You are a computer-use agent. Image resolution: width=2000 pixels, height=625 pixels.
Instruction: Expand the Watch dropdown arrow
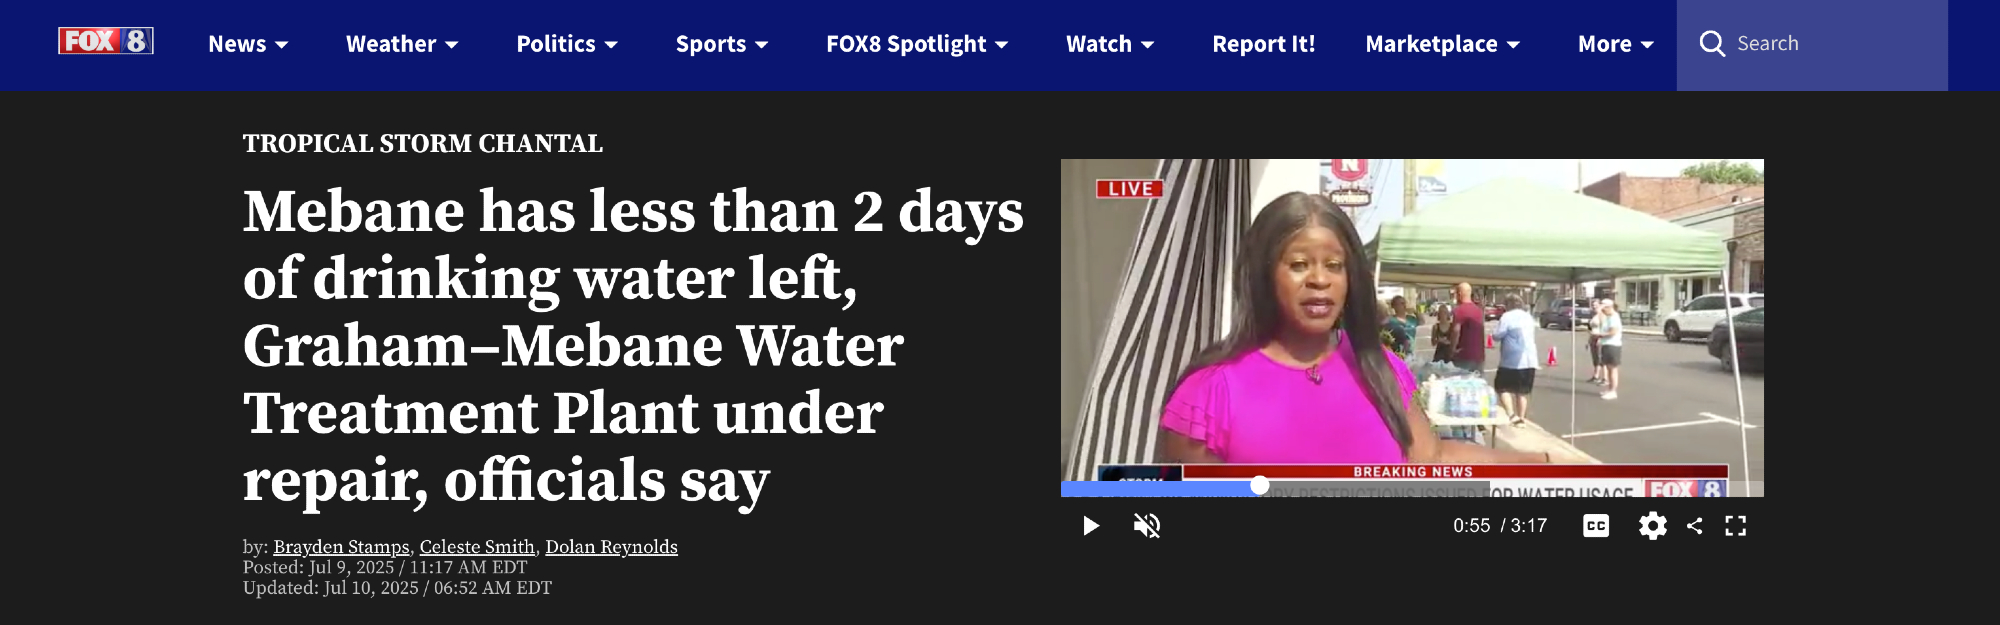click(x=1148, y=45)
